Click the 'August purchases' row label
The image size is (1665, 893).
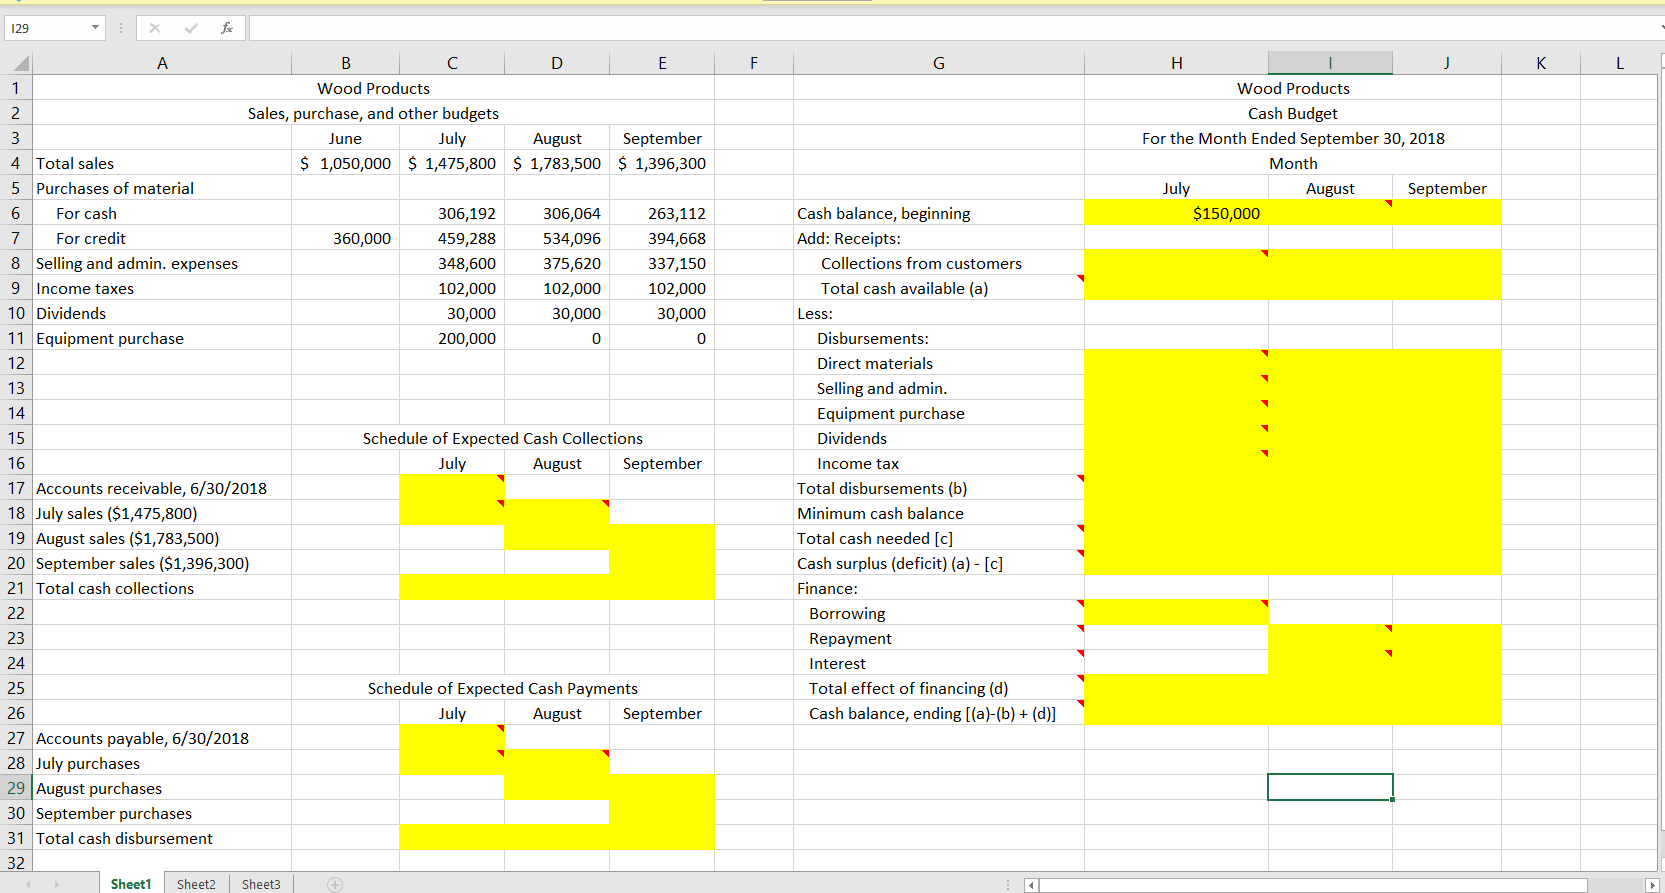coord(98,788)
